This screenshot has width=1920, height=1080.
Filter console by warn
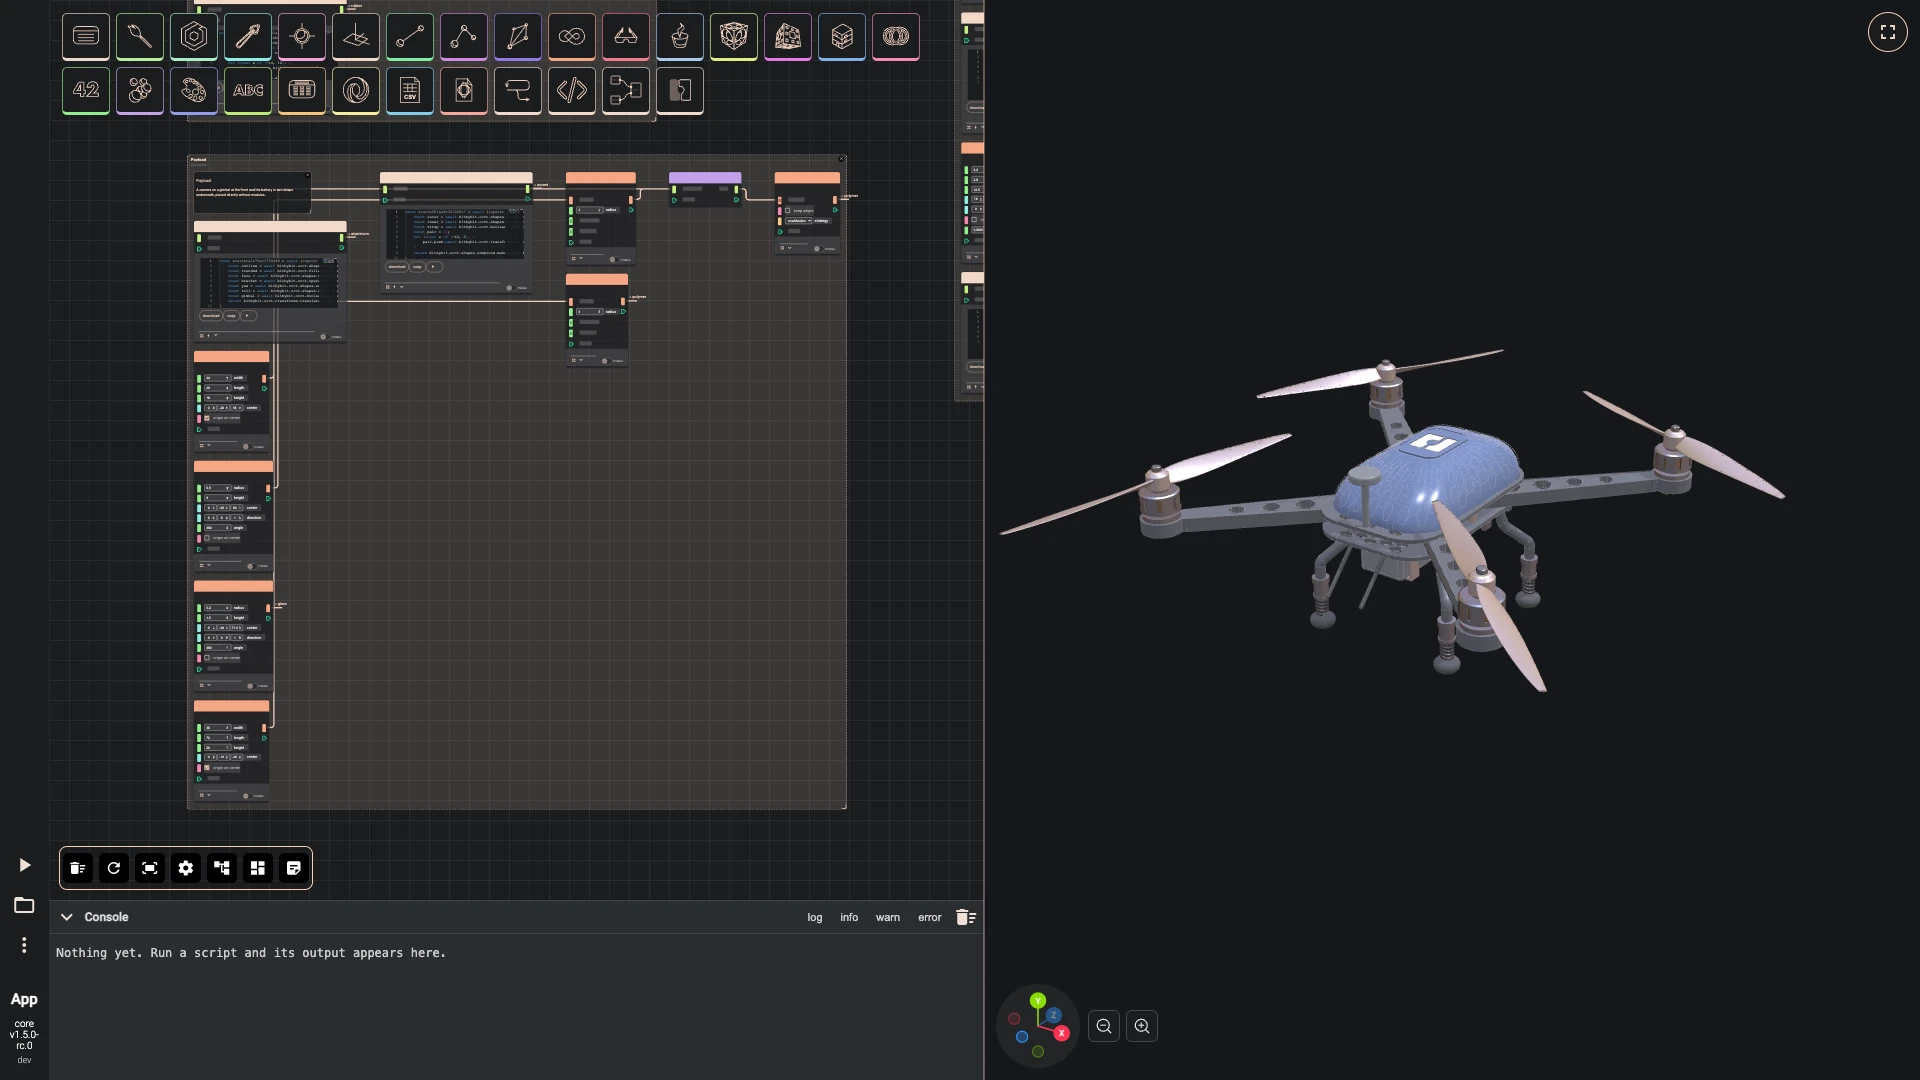[888, 917]
